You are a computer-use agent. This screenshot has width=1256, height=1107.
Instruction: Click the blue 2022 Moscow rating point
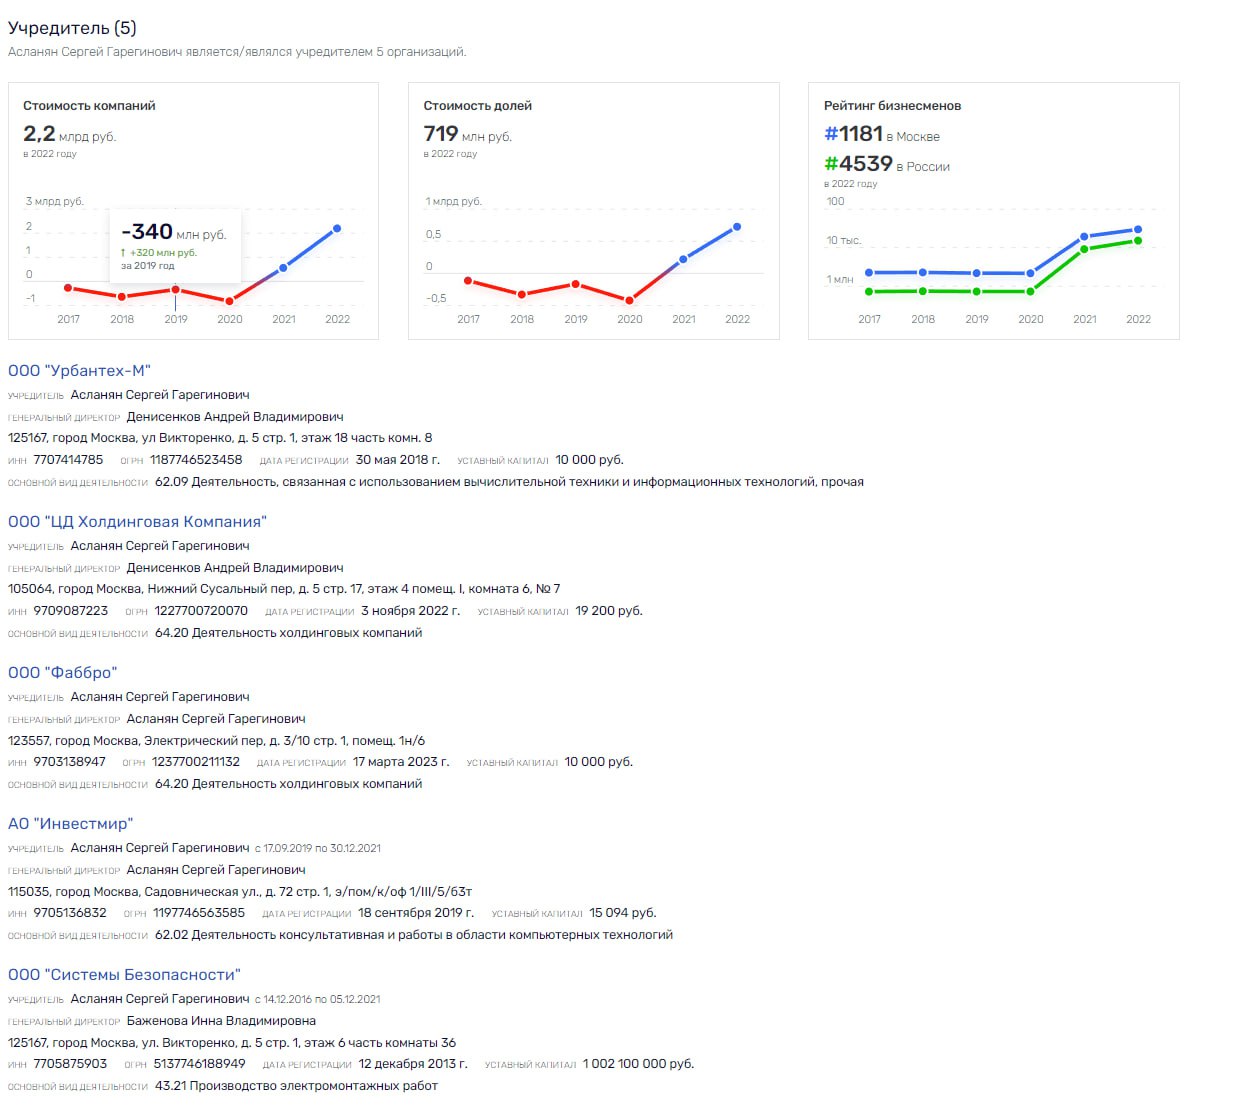[1138, 230]
